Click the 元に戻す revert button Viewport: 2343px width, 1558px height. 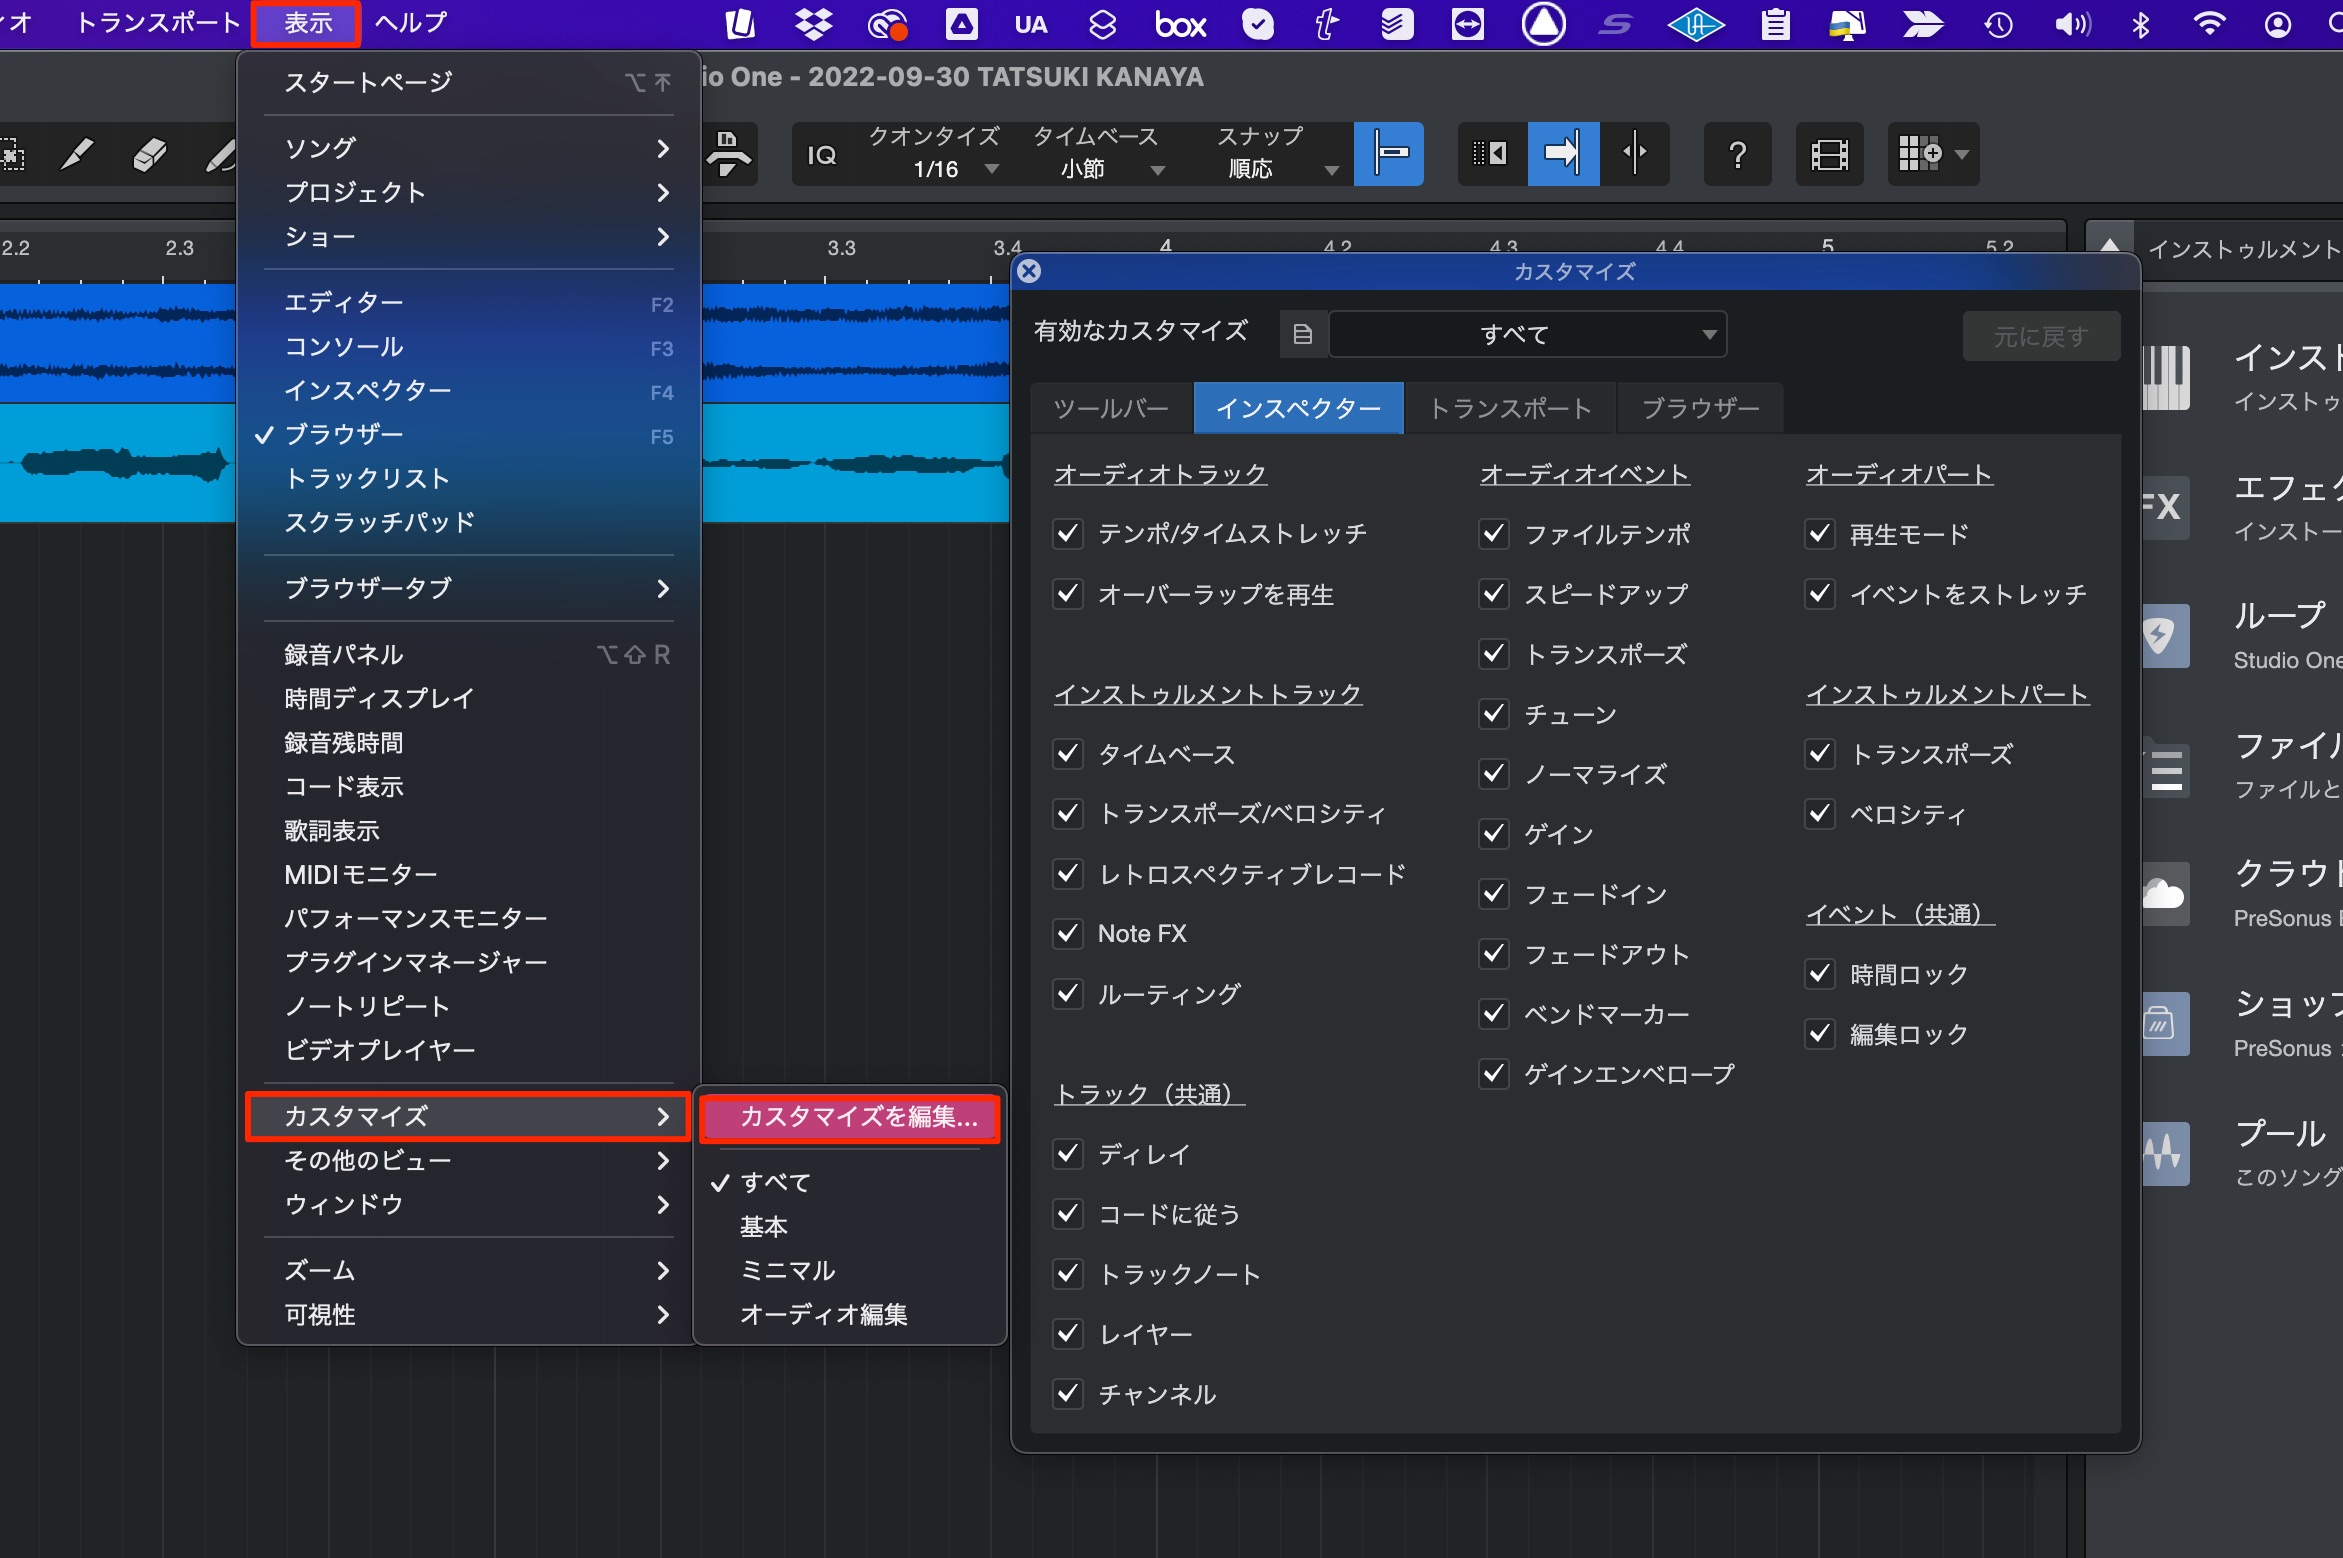pos(2041,336)
